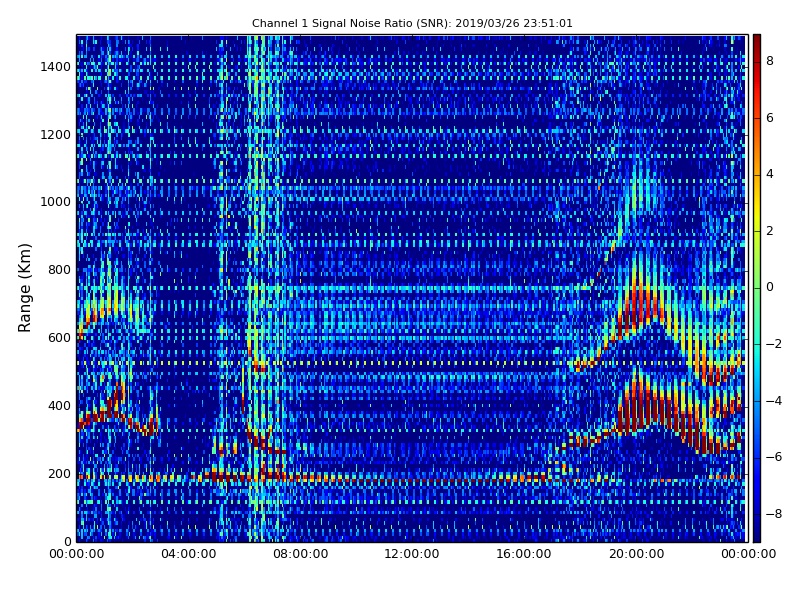Select the 08:00:00 time axis label
This screenshot has height=600, width=800.
[301, 554]
